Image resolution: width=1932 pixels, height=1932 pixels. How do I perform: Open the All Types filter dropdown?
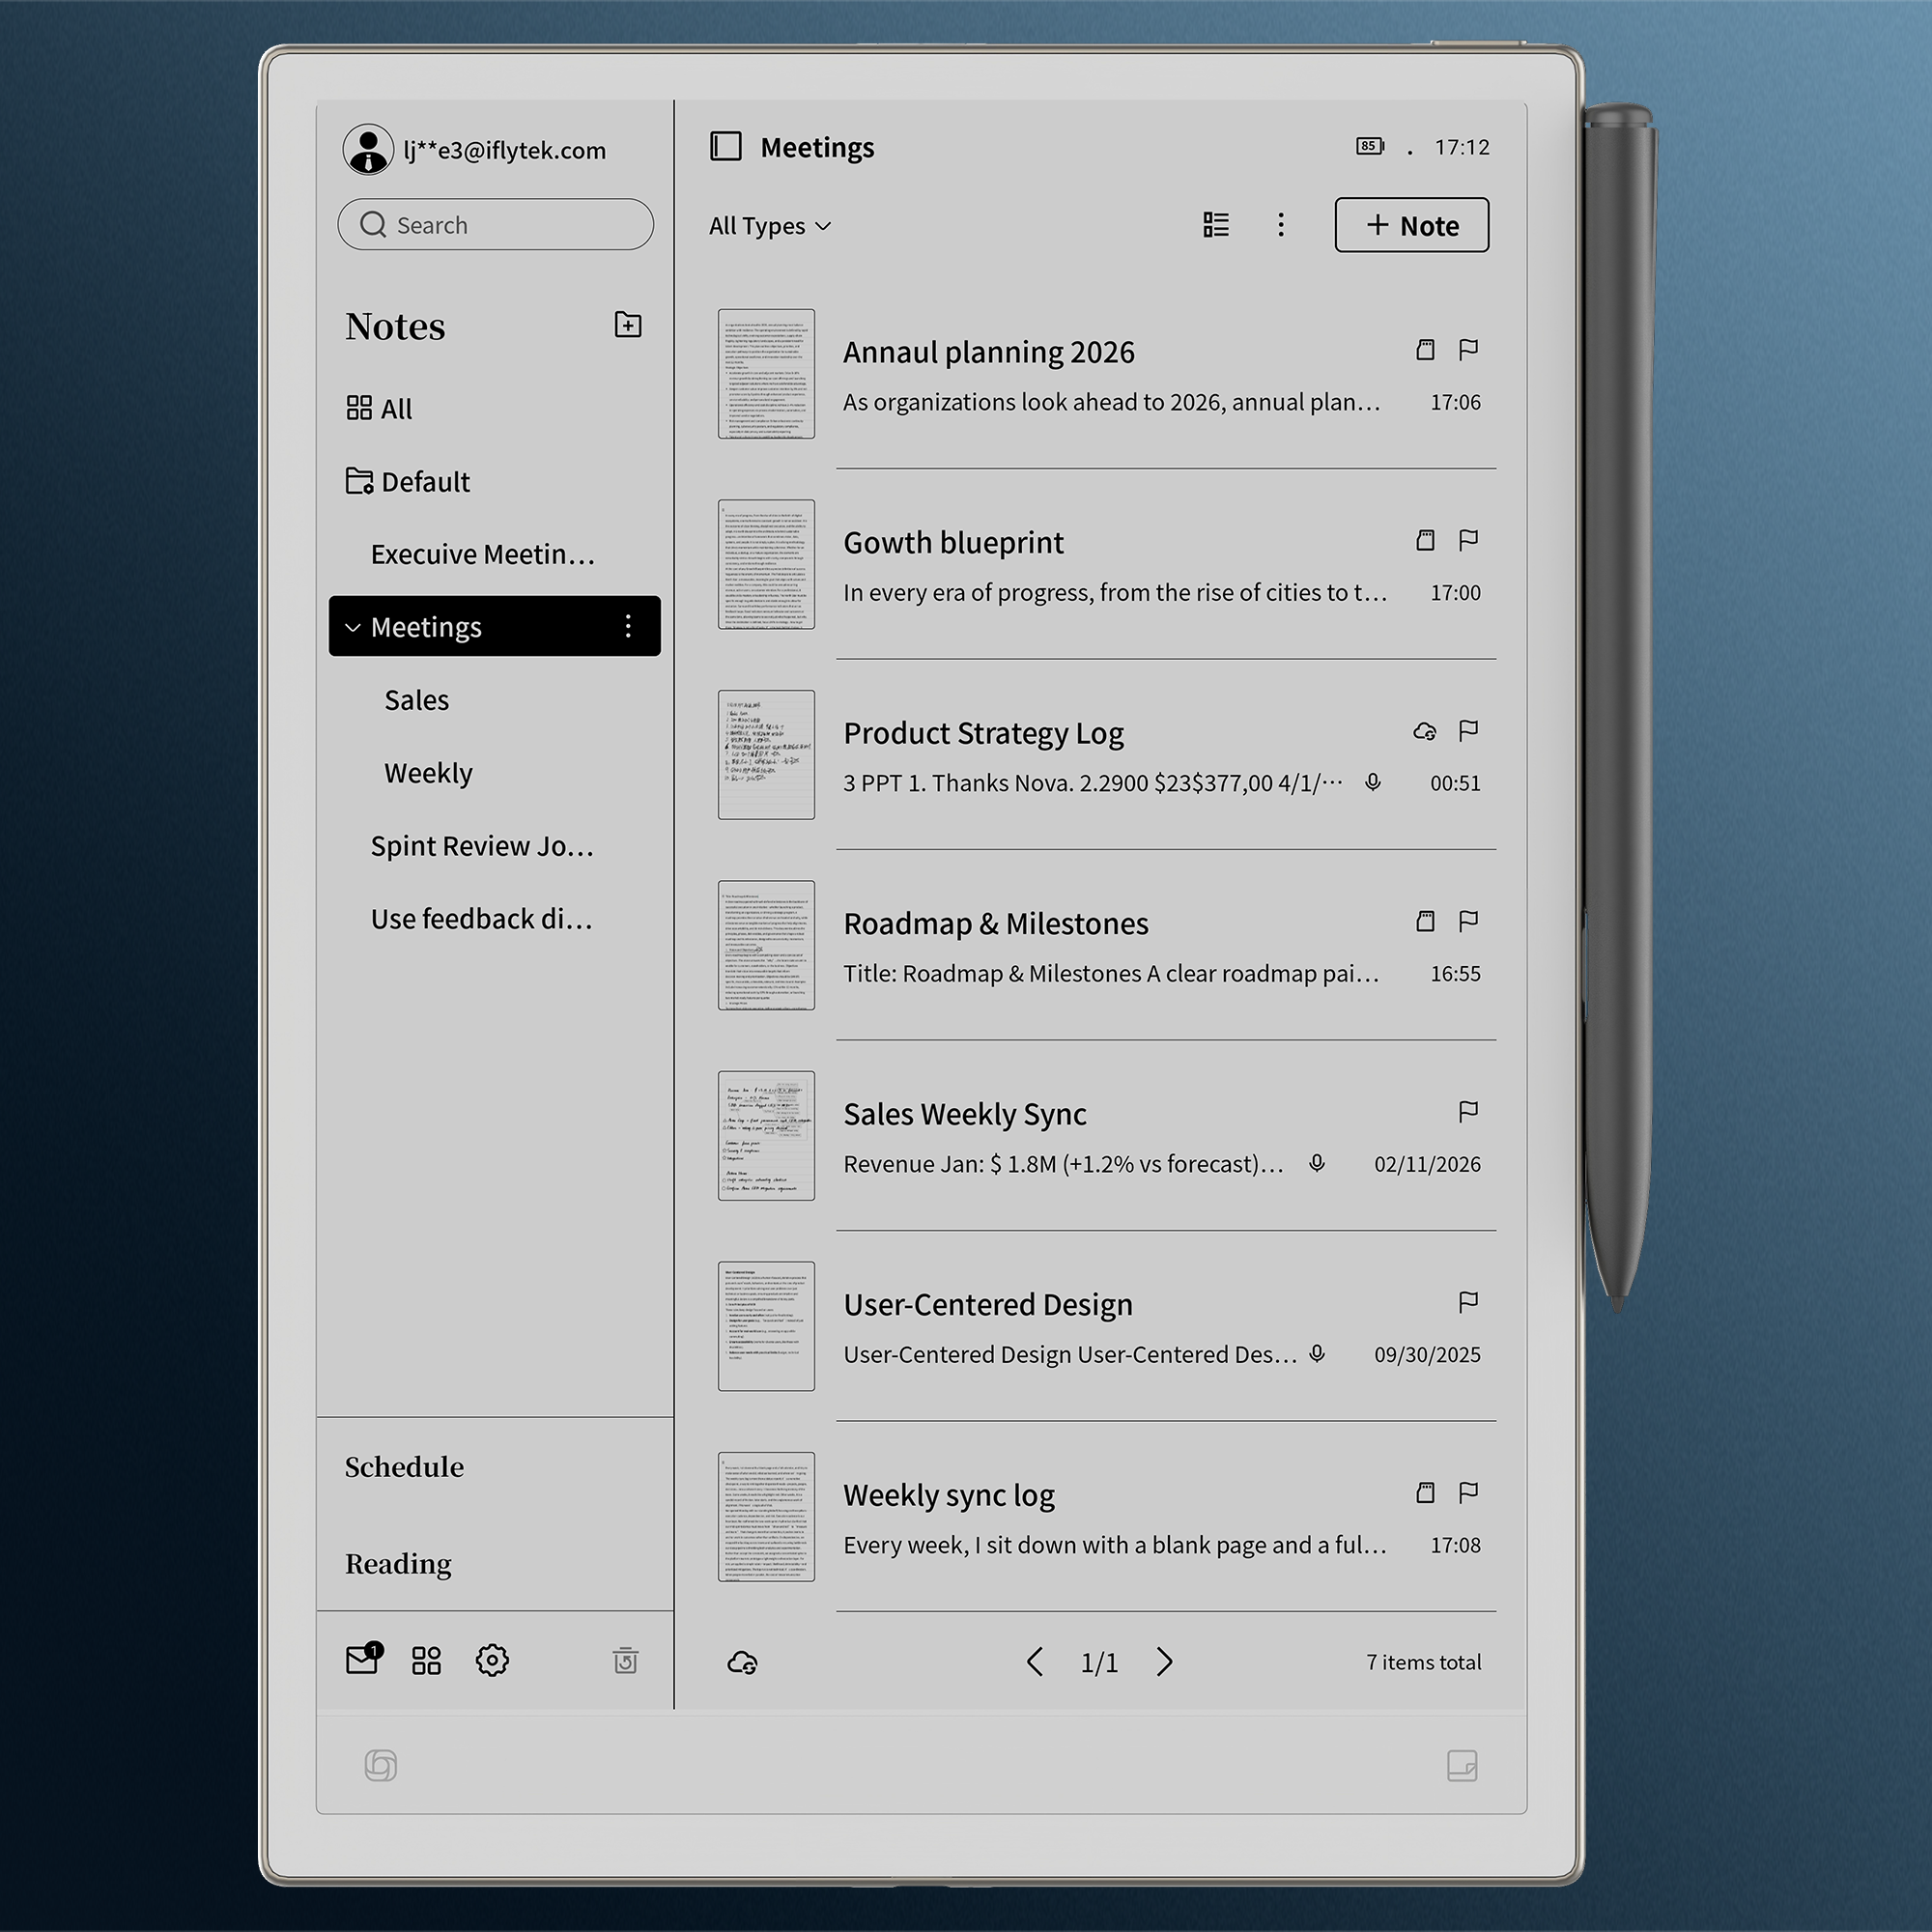(x=769, y=226)
